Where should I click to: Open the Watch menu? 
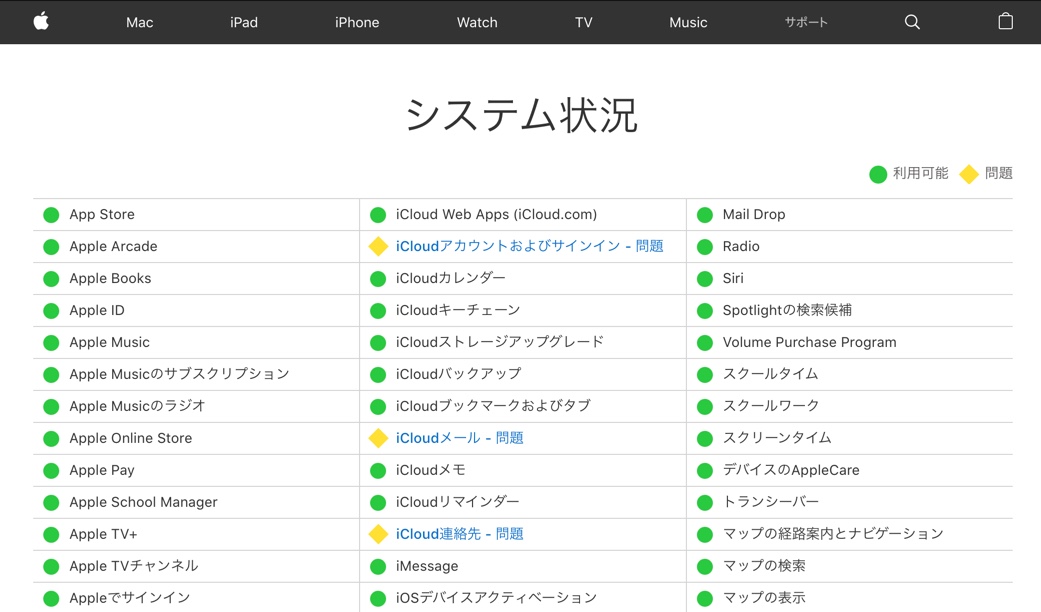pyautogui.click(x=477, y=22)
